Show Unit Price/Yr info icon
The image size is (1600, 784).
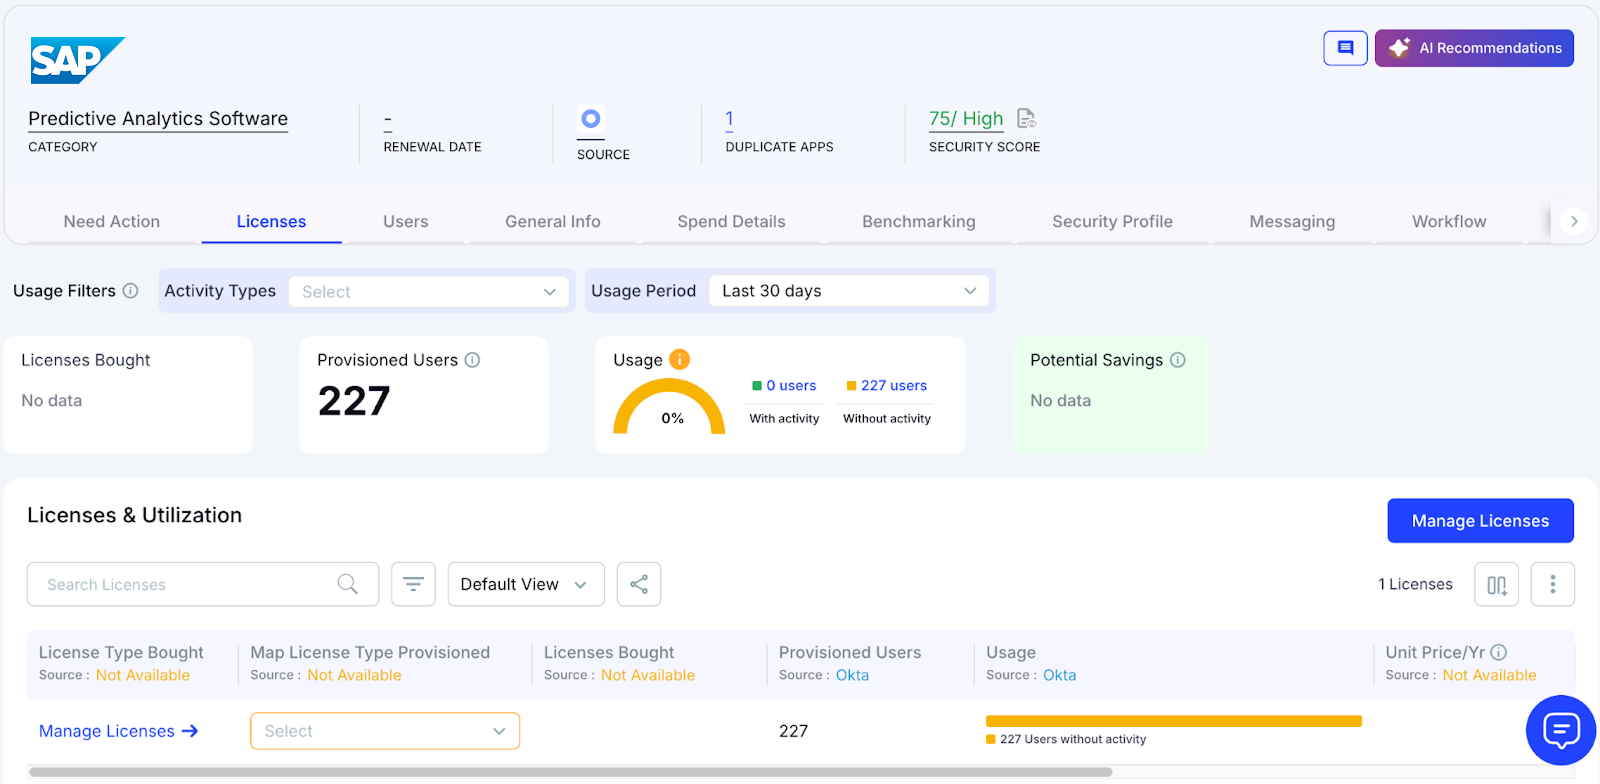click(x=1498, y=652)
